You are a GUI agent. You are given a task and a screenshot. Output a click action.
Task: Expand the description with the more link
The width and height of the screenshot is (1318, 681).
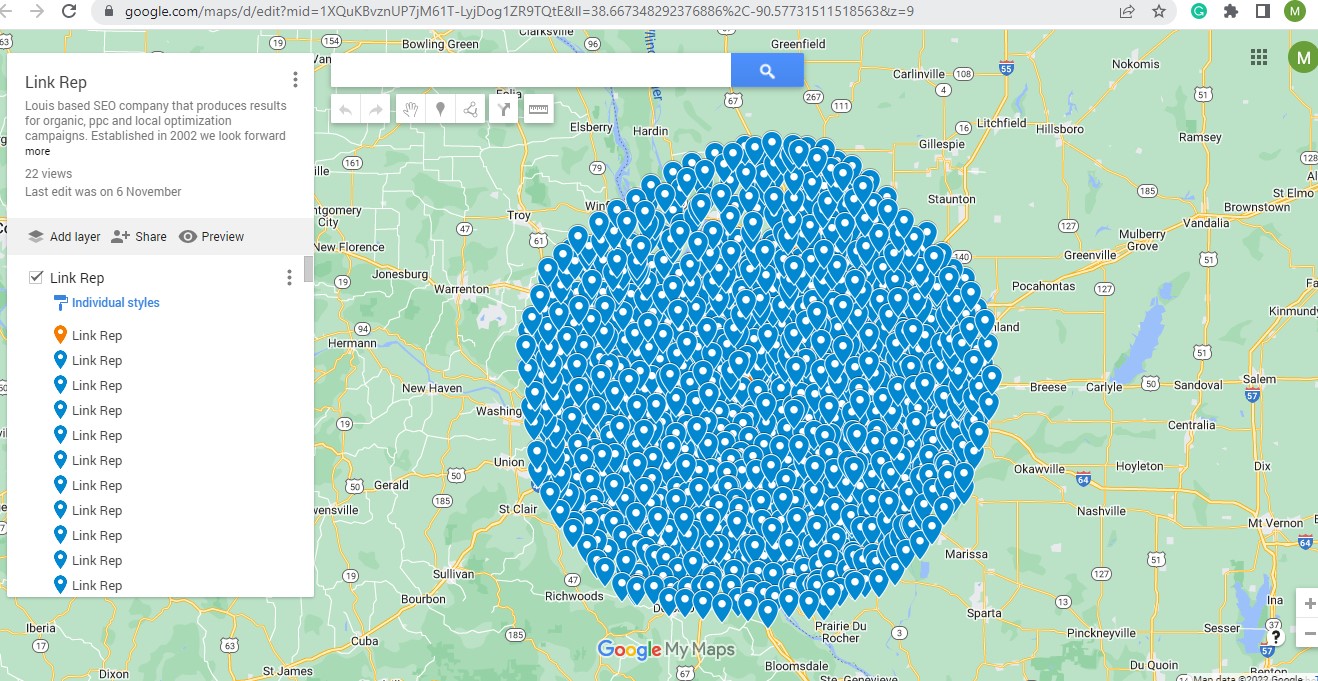(x=37, y=151)
